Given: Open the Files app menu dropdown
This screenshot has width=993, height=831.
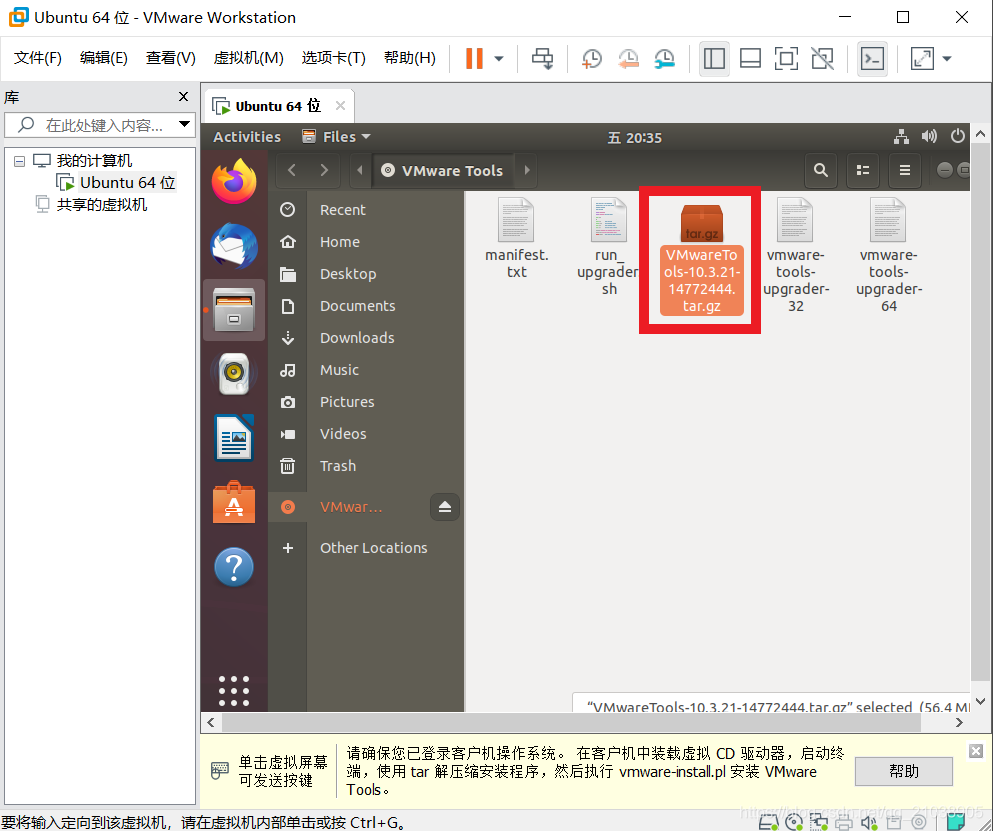Looking at the screenshot, I should 336,137.
